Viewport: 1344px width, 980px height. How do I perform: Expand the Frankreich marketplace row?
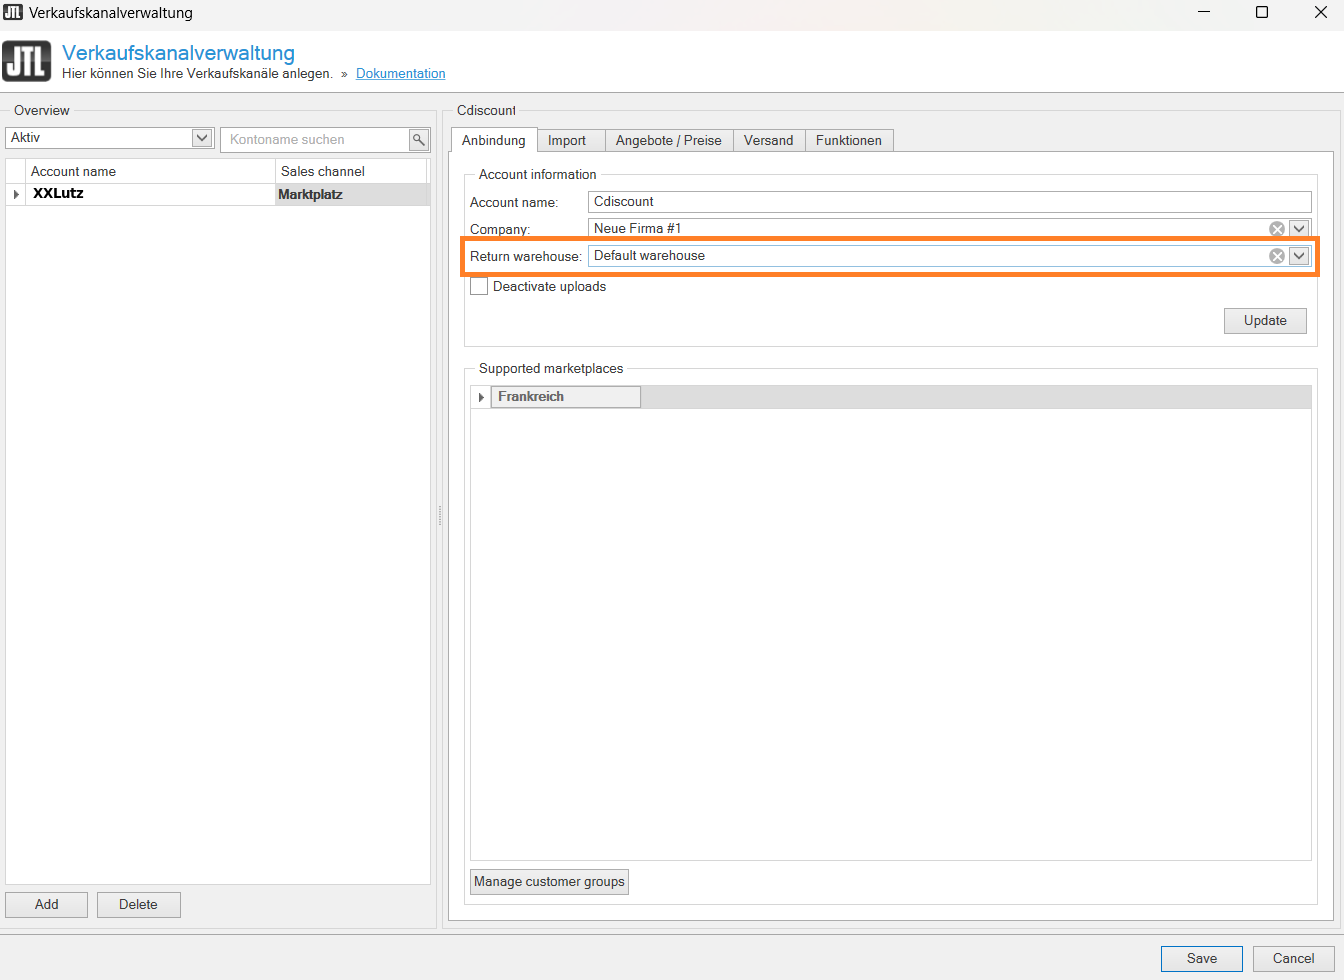(481, 397)
